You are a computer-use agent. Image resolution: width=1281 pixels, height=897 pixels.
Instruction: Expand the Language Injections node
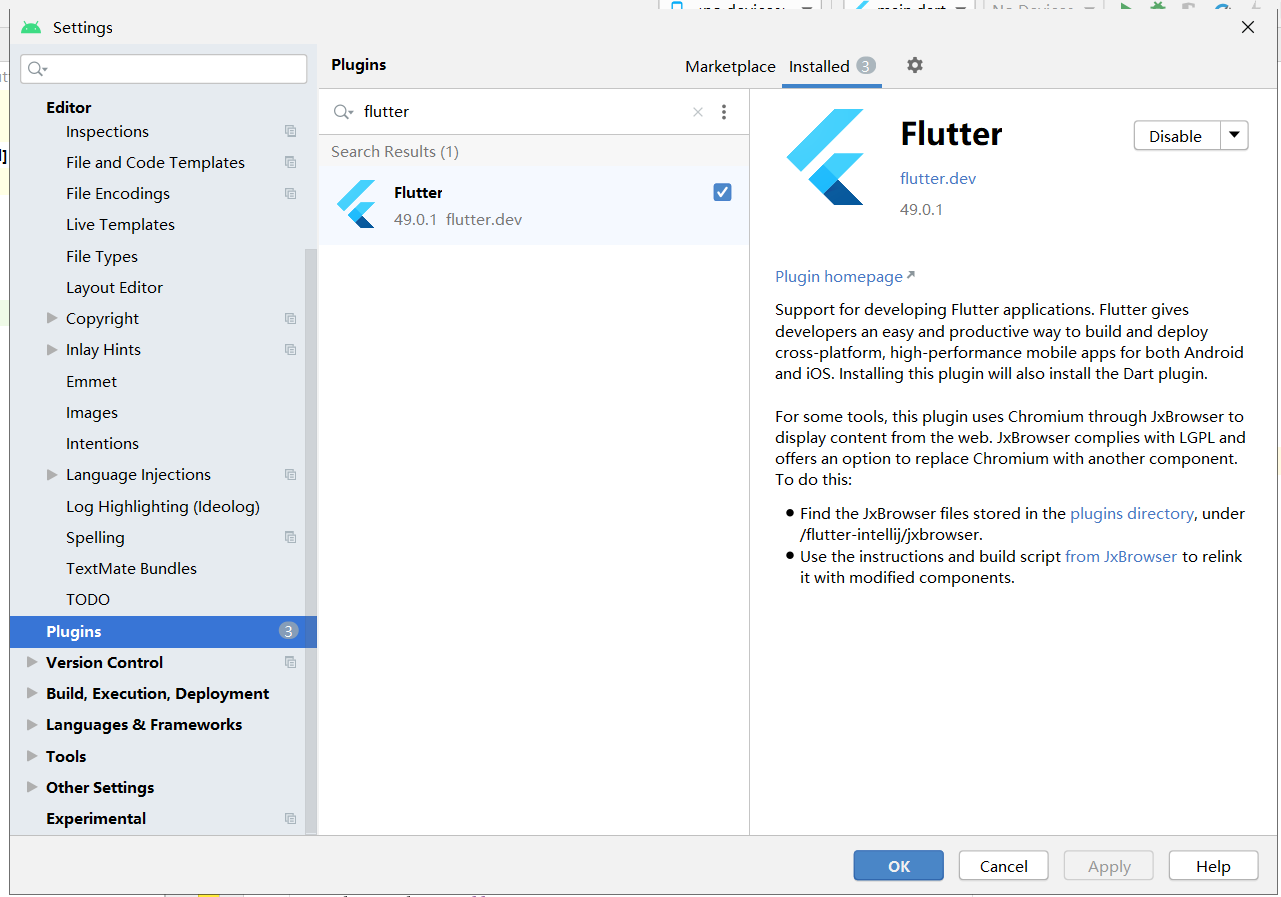click(x=52, y=474)
